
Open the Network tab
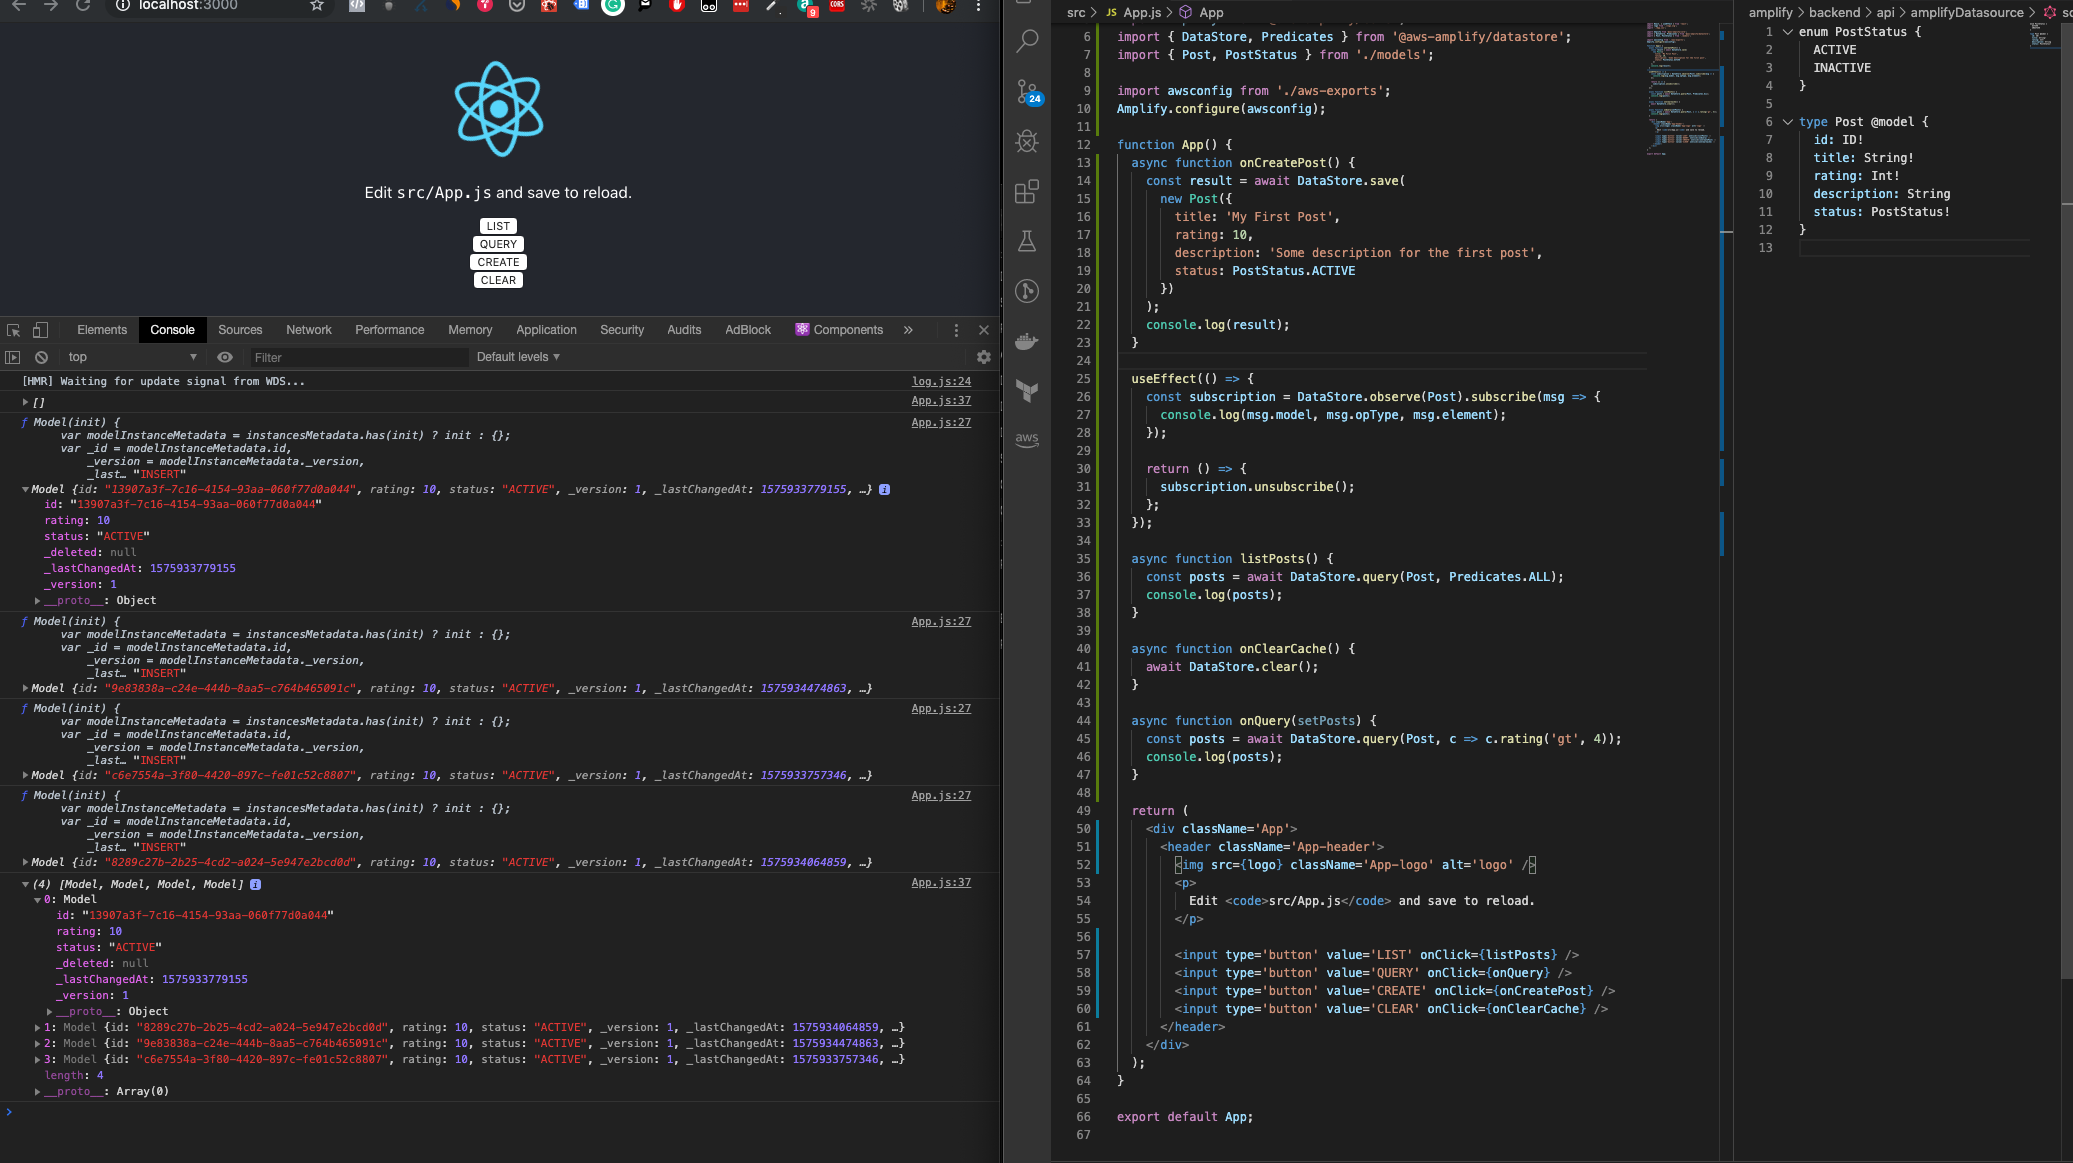point(309,330)
